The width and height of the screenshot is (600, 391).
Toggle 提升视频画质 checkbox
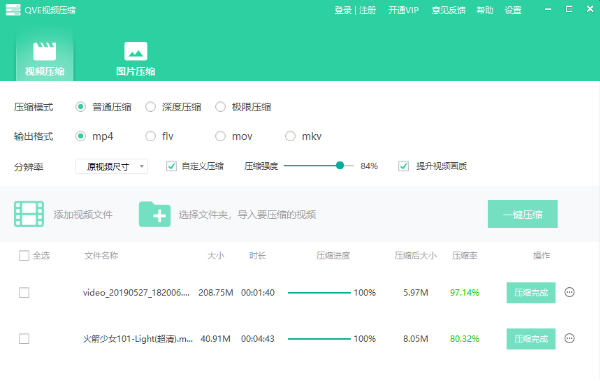pyautogui.click(x=403, y=166)
